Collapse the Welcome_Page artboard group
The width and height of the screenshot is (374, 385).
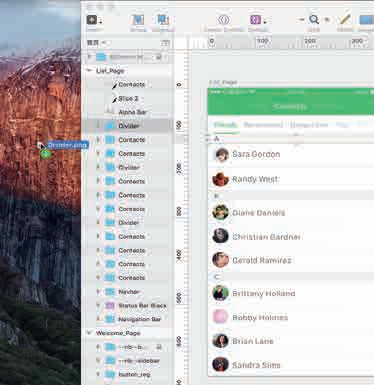coord(89,333)
